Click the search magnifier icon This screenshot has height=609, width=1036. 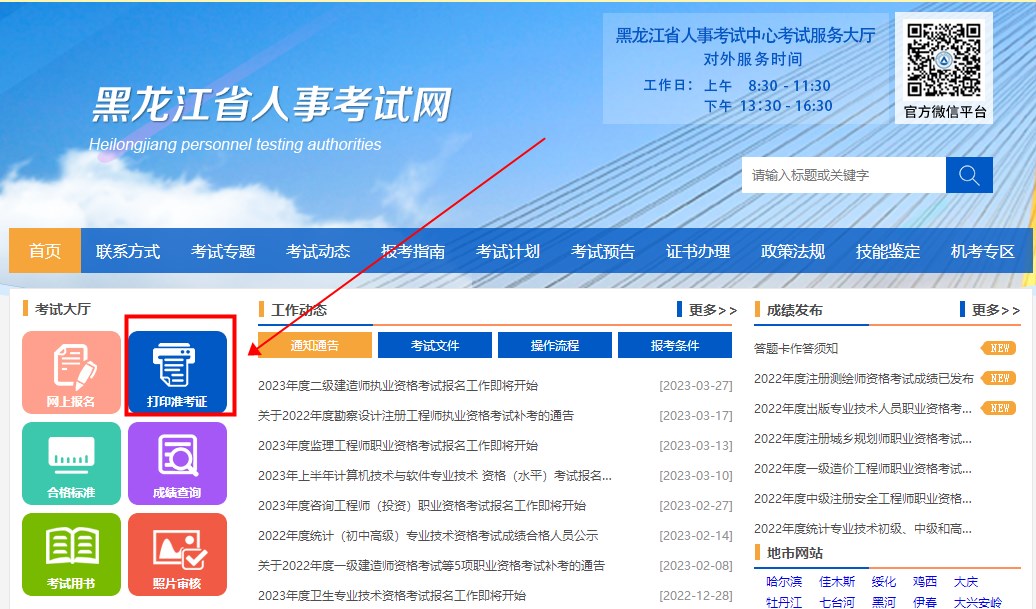(968, 174)
